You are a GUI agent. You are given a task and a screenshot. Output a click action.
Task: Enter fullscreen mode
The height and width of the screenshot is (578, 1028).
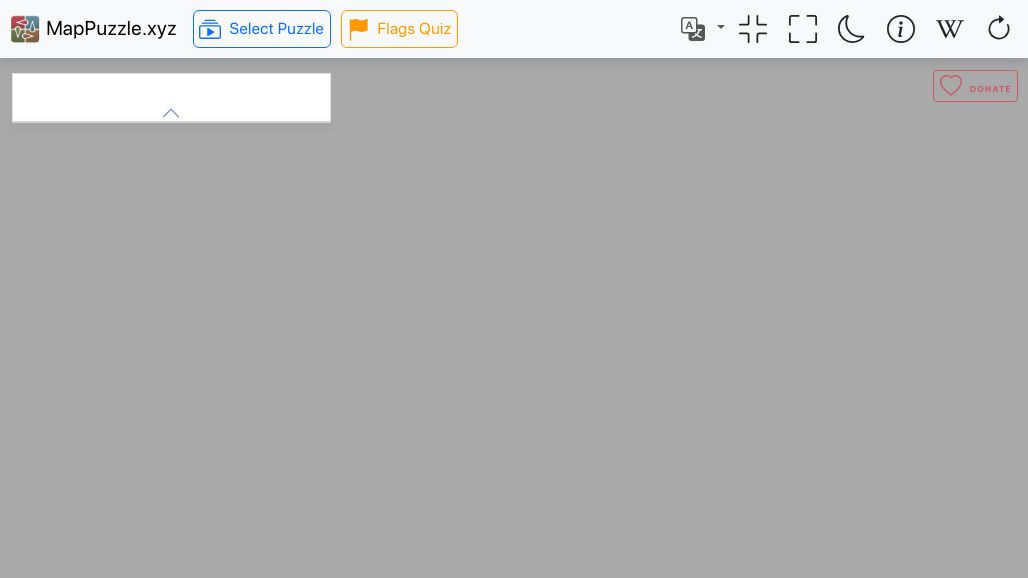coord(802,29)
